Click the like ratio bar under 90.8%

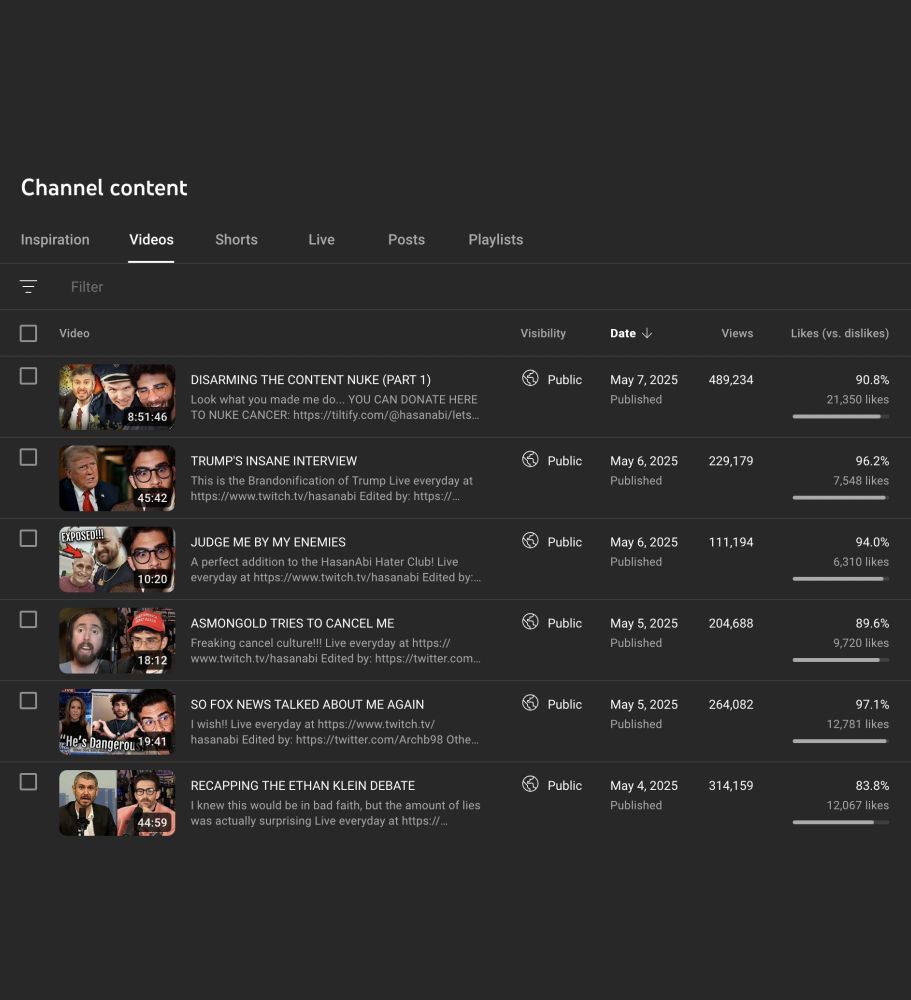pyautogui.click(x=841, y=416)
